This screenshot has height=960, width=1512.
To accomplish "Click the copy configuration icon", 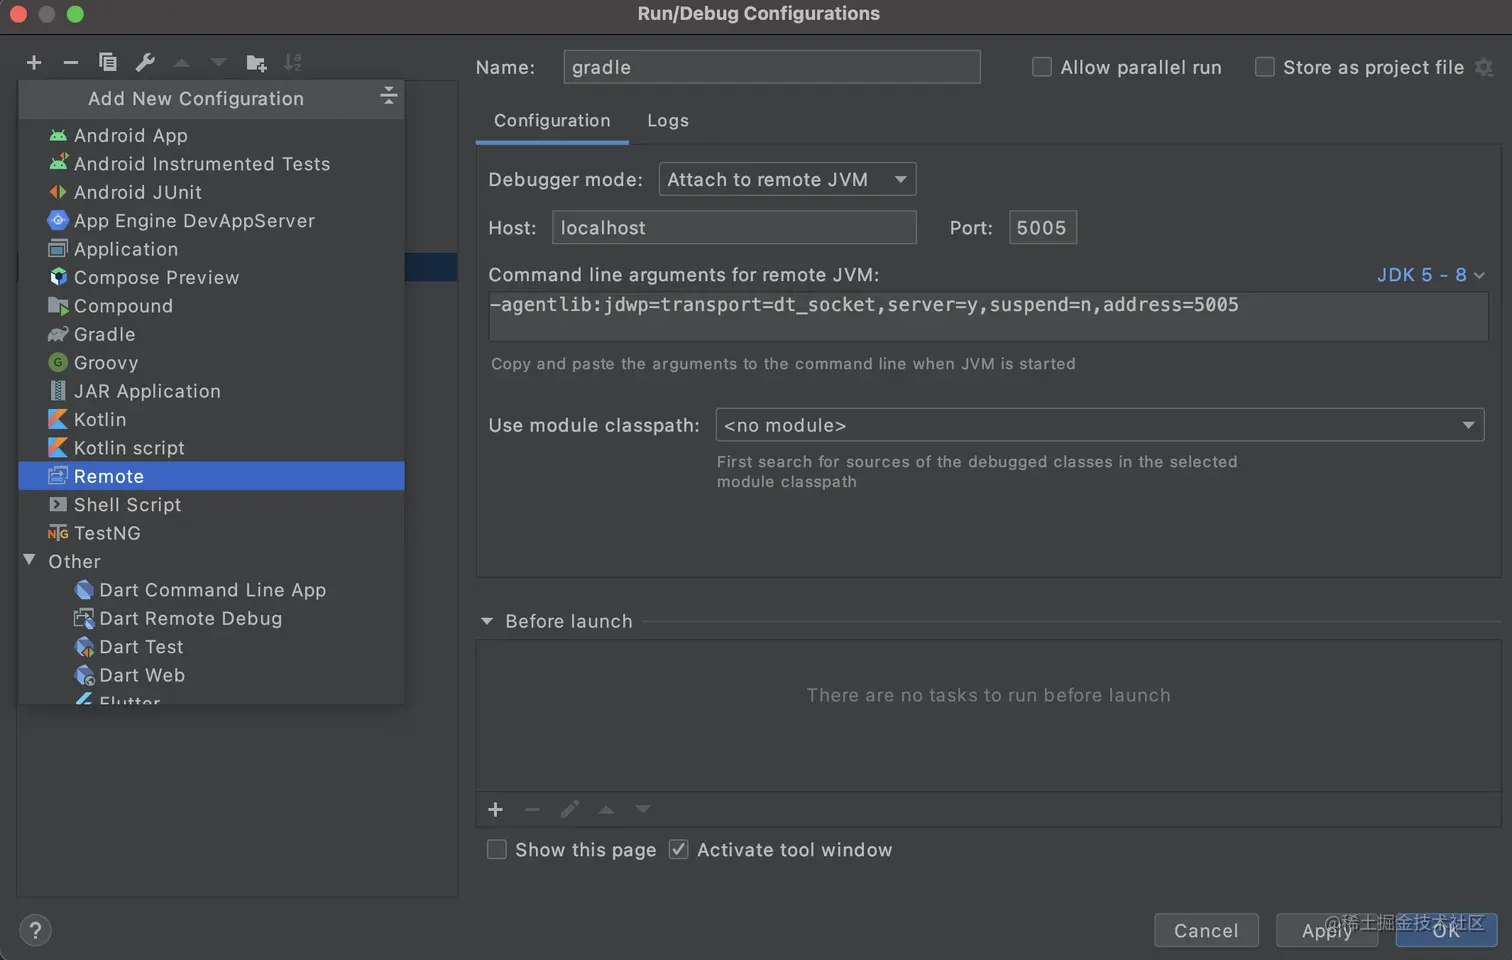I will (108, 63).
